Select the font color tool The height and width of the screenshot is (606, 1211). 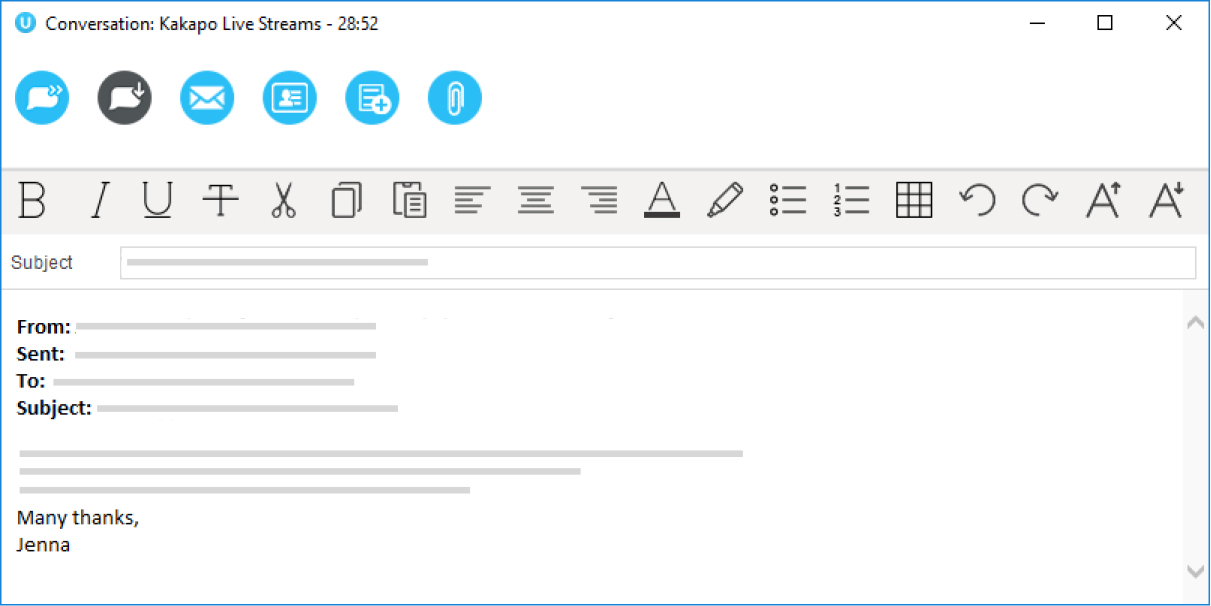662,200
